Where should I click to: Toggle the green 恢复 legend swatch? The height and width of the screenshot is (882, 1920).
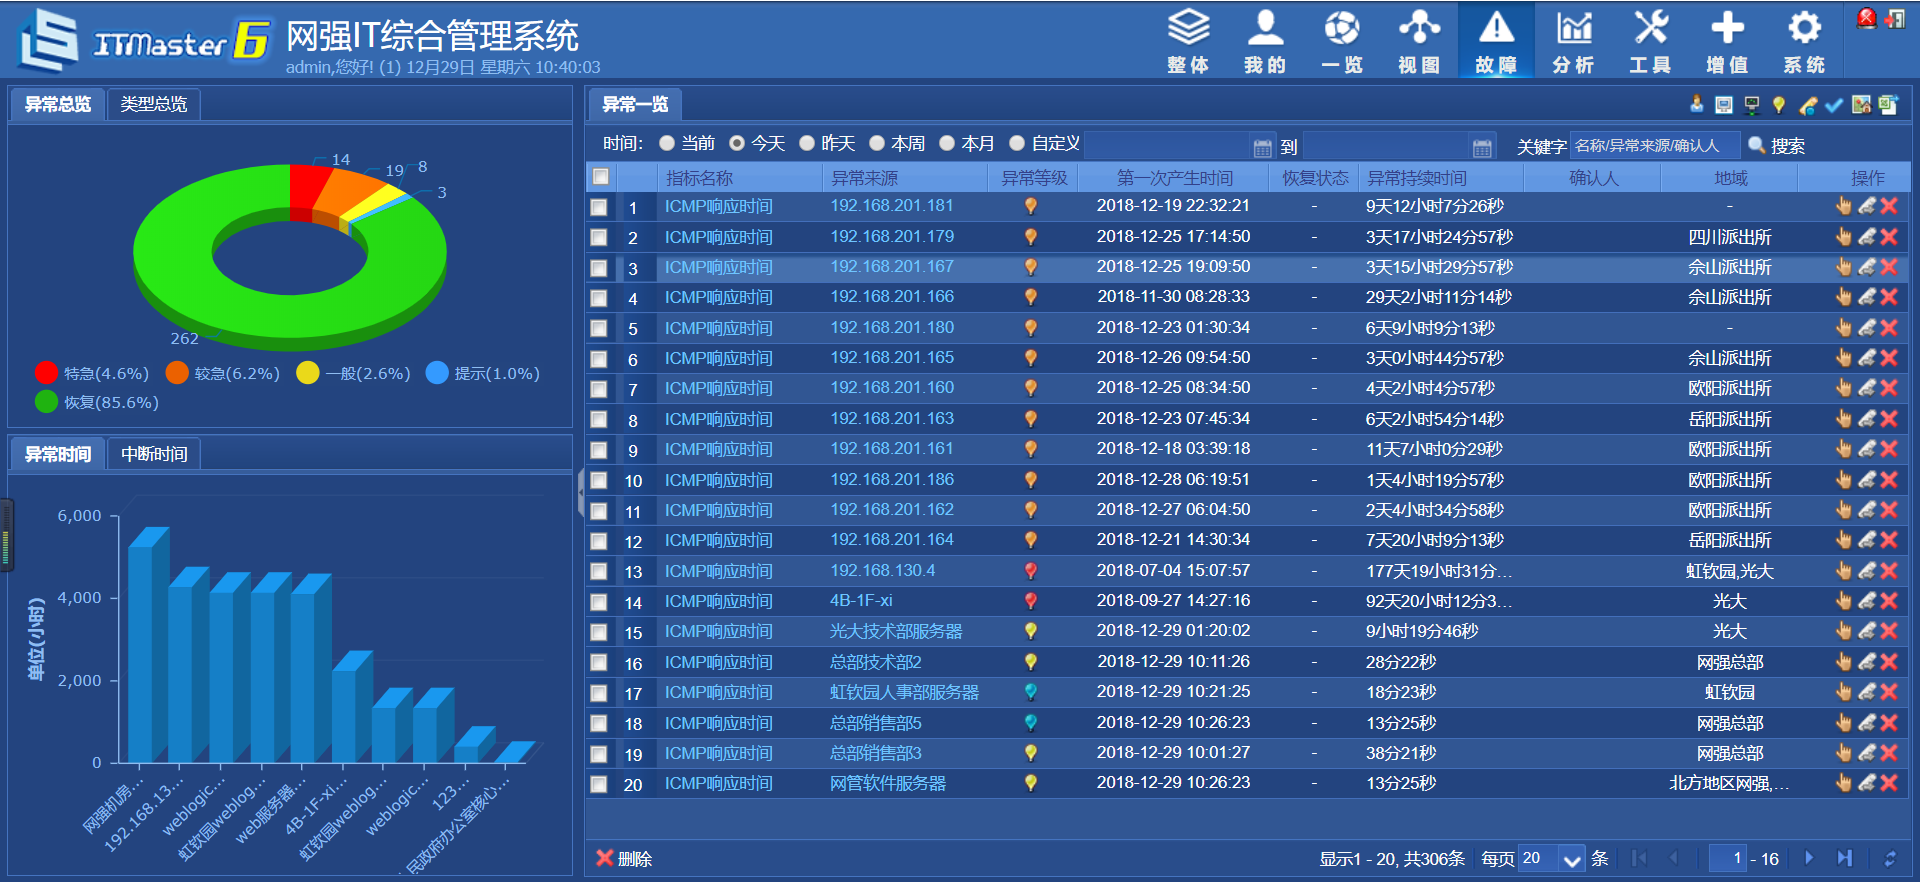(46, 402)
